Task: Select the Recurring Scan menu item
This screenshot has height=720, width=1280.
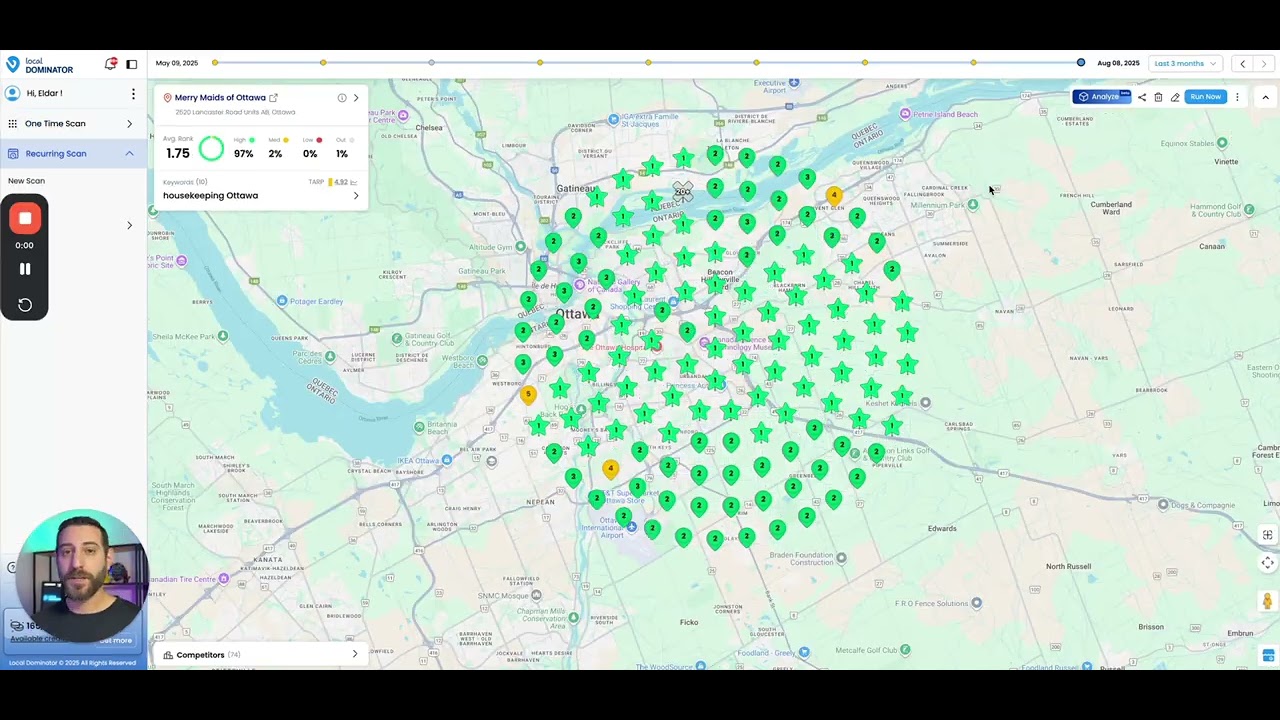Action: pos(73,154)
